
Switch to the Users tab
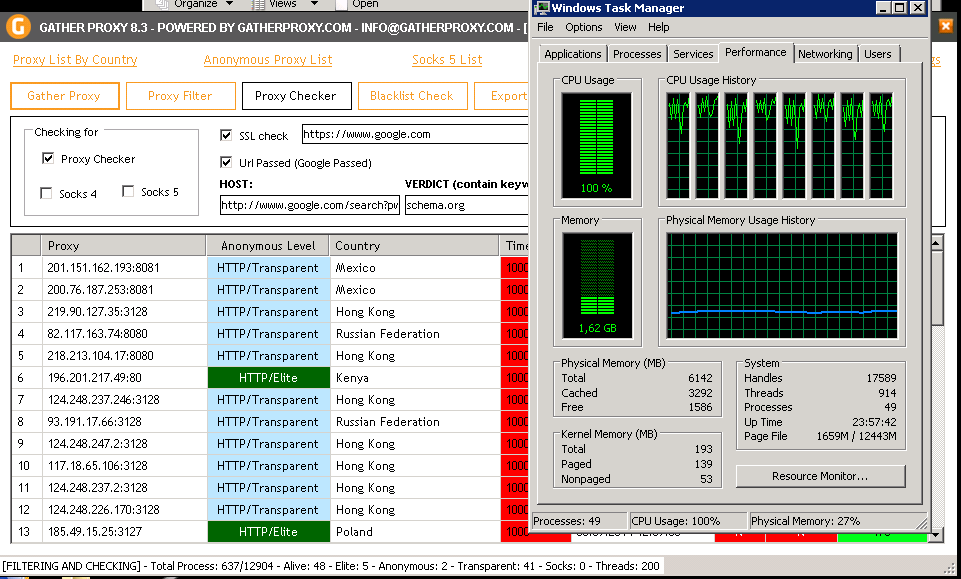[878, 54]
